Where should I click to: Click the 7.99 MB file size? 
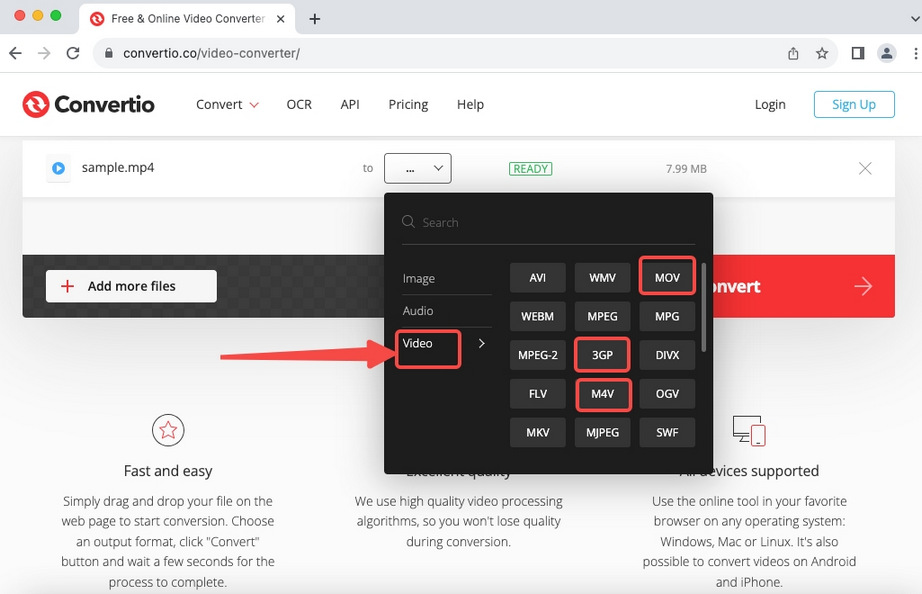(686, 169)
